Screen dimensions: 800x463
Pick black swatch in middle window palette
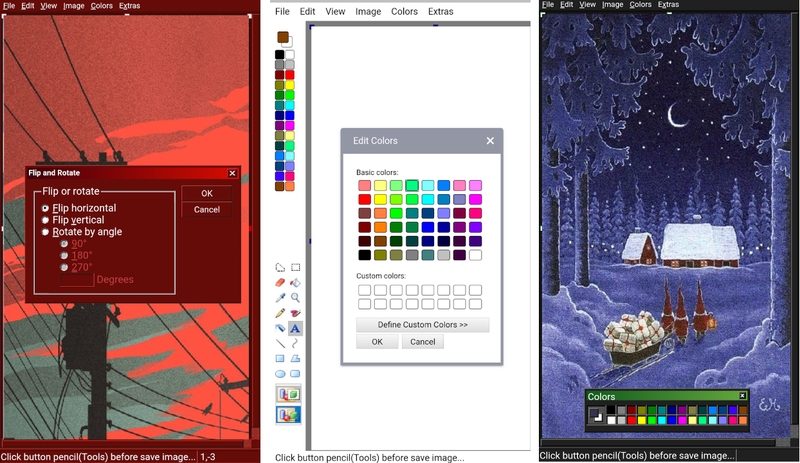[280, 54]
